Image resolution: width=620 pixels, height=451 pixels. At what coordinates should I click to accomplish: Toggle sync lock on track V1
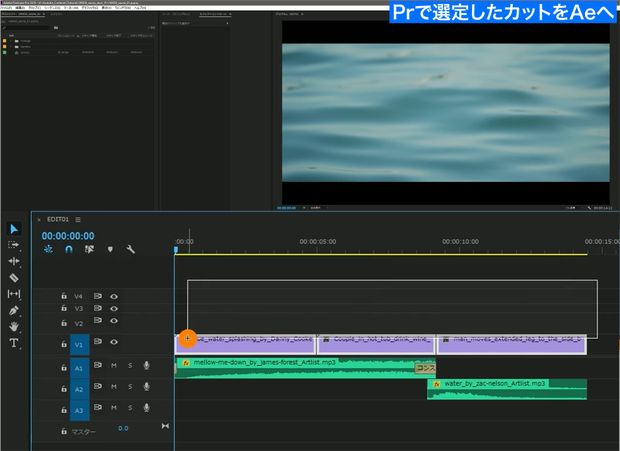(x=98, y=341)
